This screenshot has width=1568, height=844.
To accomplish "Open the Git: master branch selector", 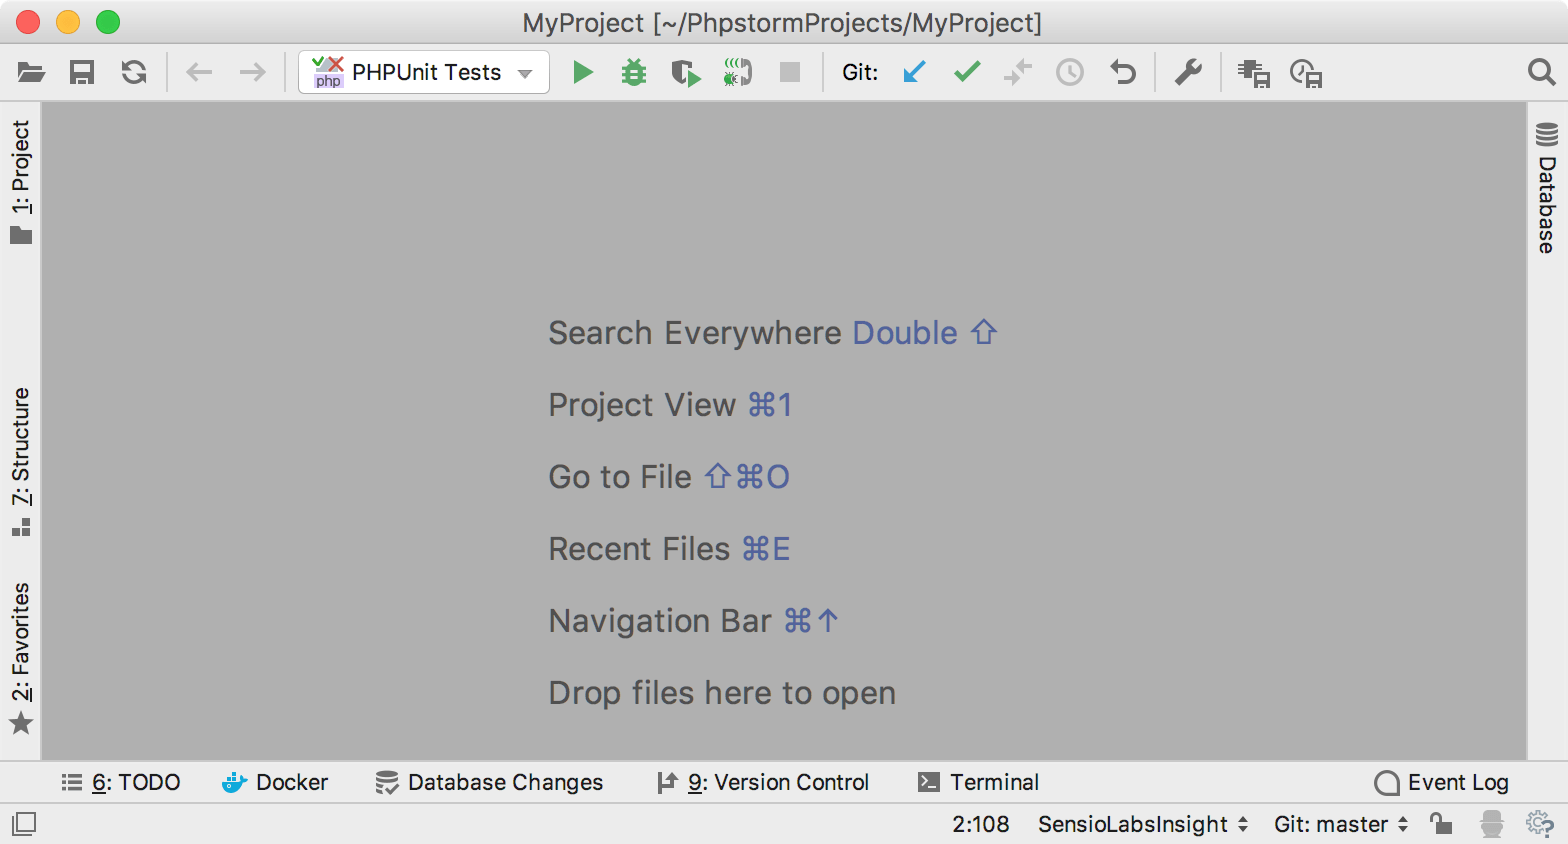I will coord(1340,824).
